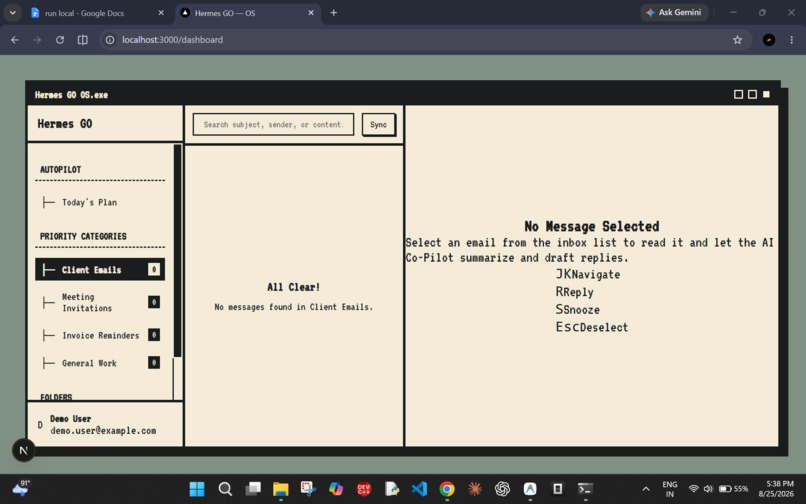
Task: Open the Terminal from the taskbar
Action: tap(585, 489)
